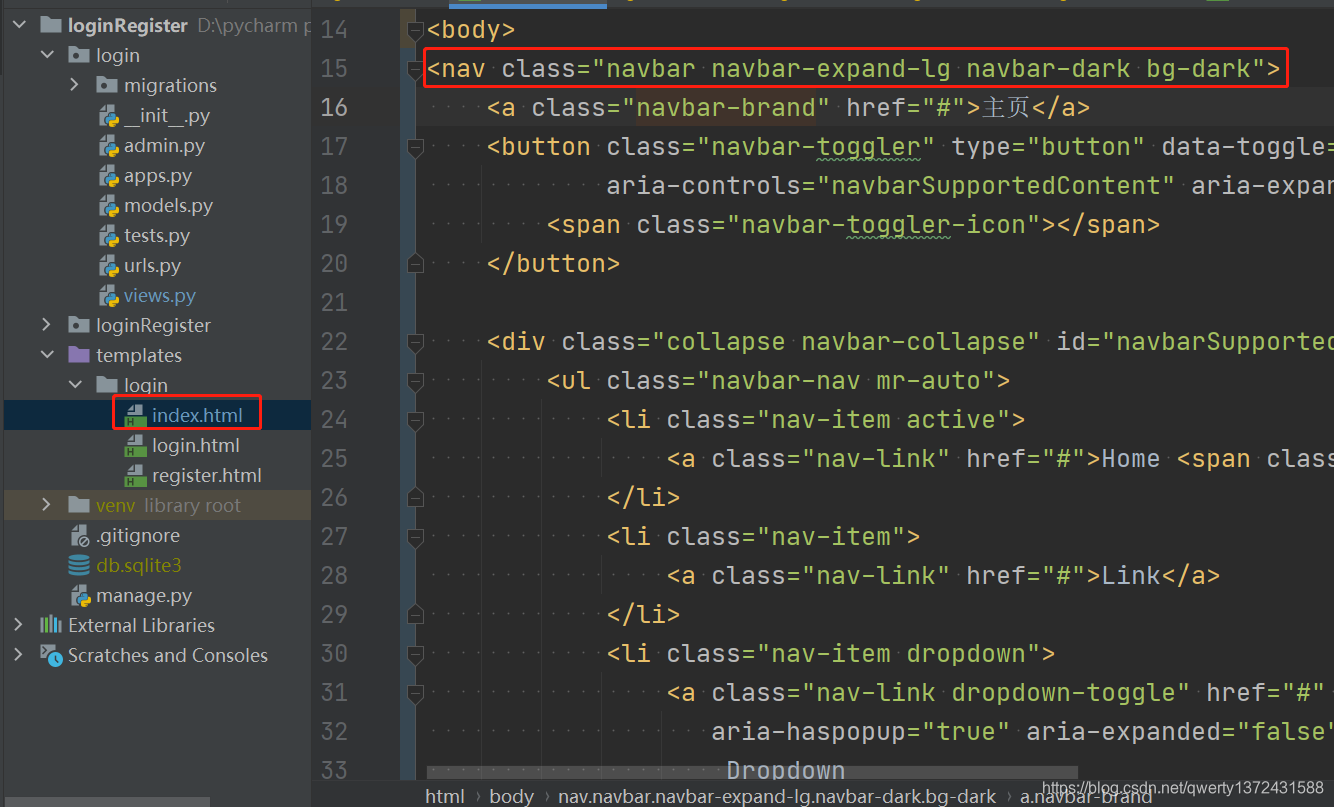The width and height of the screenshot is (1334, 807).
Task: Select admin.py in project tree
Action: [164, 145]
